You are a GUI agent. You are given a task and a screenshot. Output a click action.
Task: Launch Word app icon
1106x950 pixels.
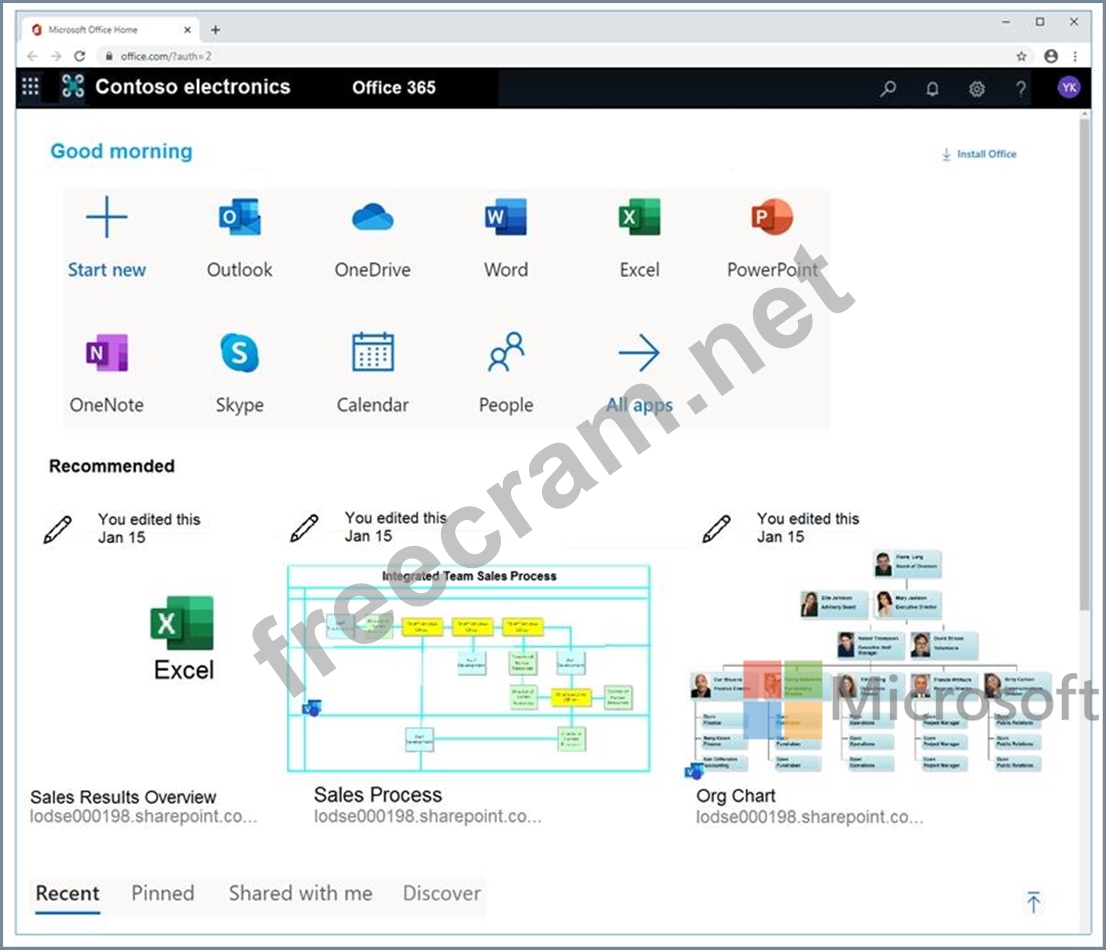click(506, 217)
